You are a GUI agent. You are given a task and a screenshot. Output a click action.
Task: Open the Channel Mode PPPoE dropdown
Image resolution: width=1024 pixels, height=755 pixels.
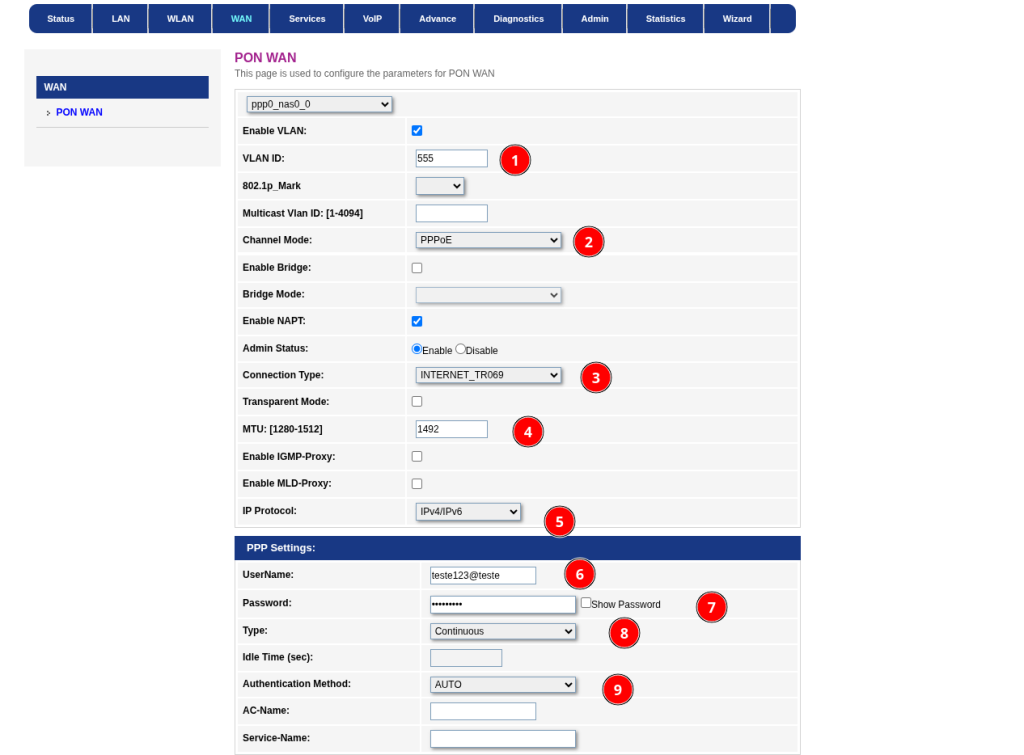coord(488,240)
